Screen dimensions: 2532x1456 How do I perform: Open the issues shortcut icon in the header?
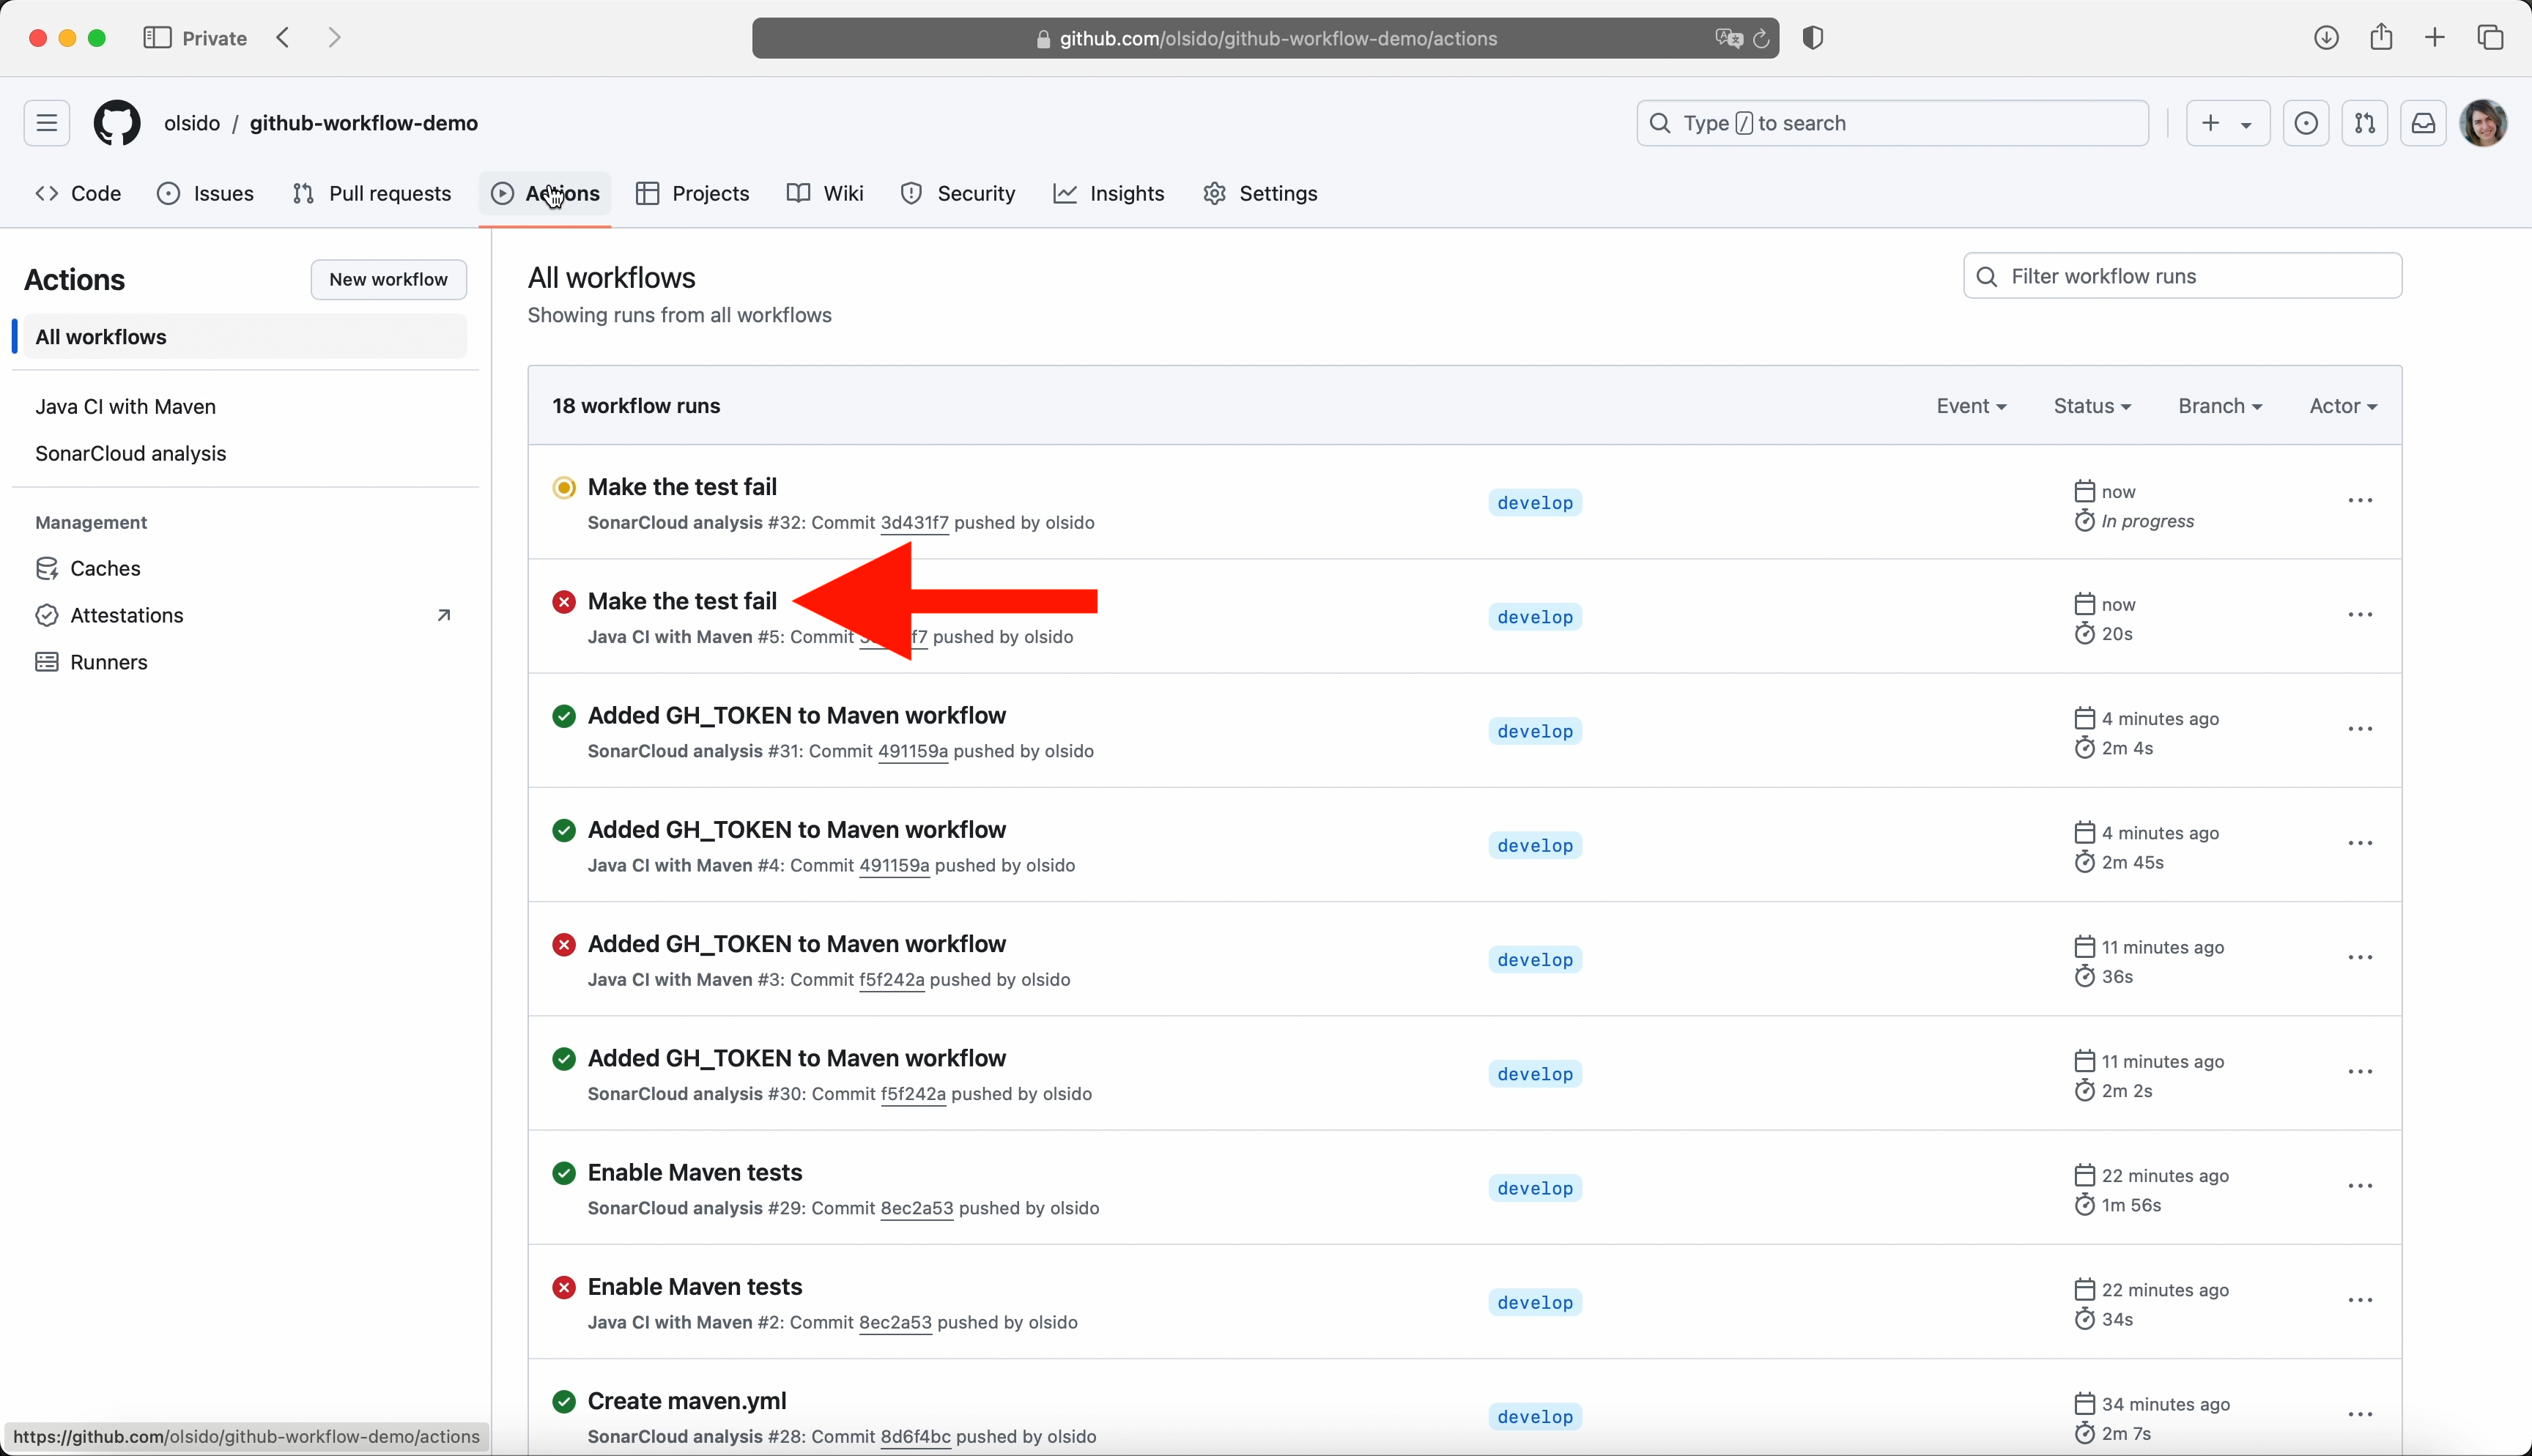[x=2306, y=123]
